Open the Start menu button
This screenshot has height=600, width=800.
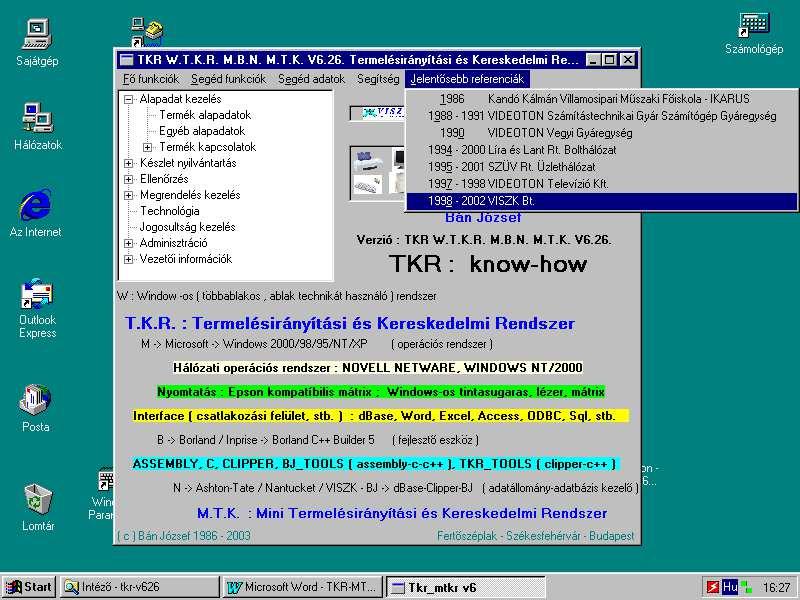(x=29, y=587)
